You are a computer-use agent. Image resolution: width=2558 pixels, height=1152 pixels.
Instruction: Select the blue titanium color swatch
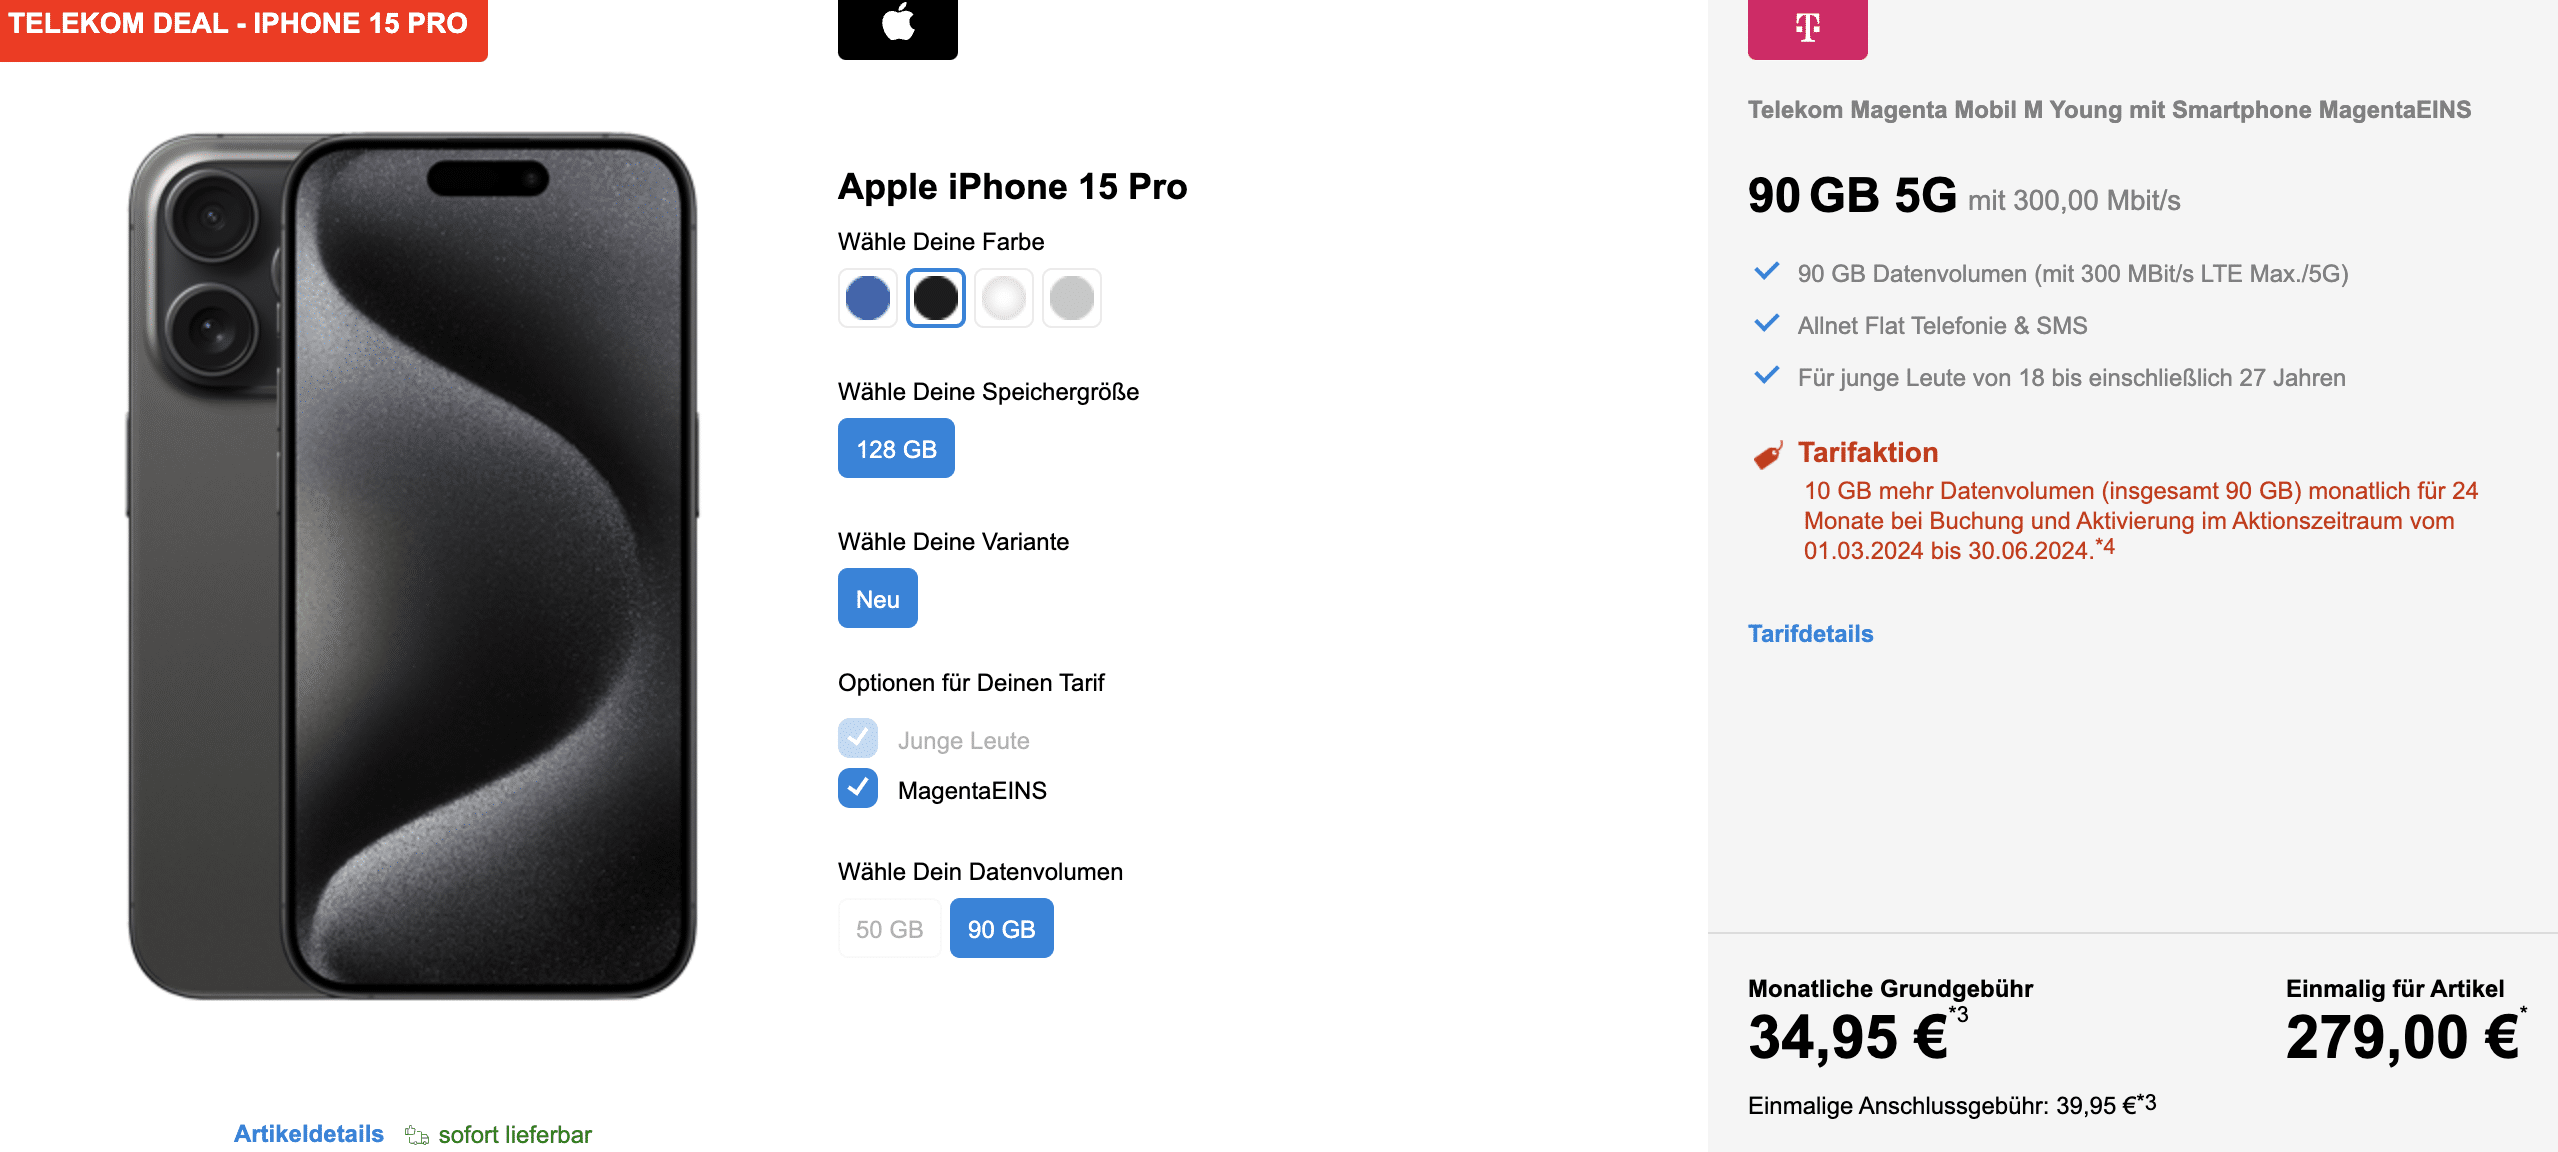868,298
